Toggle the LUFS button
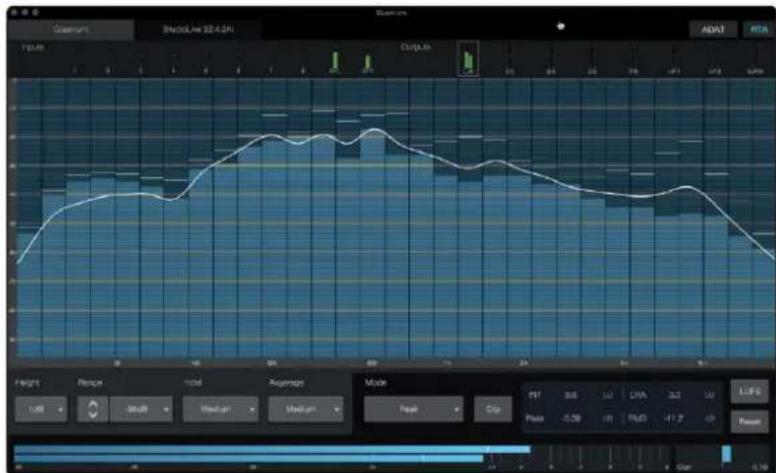This screenshot has height=473, width=776. 749,391
